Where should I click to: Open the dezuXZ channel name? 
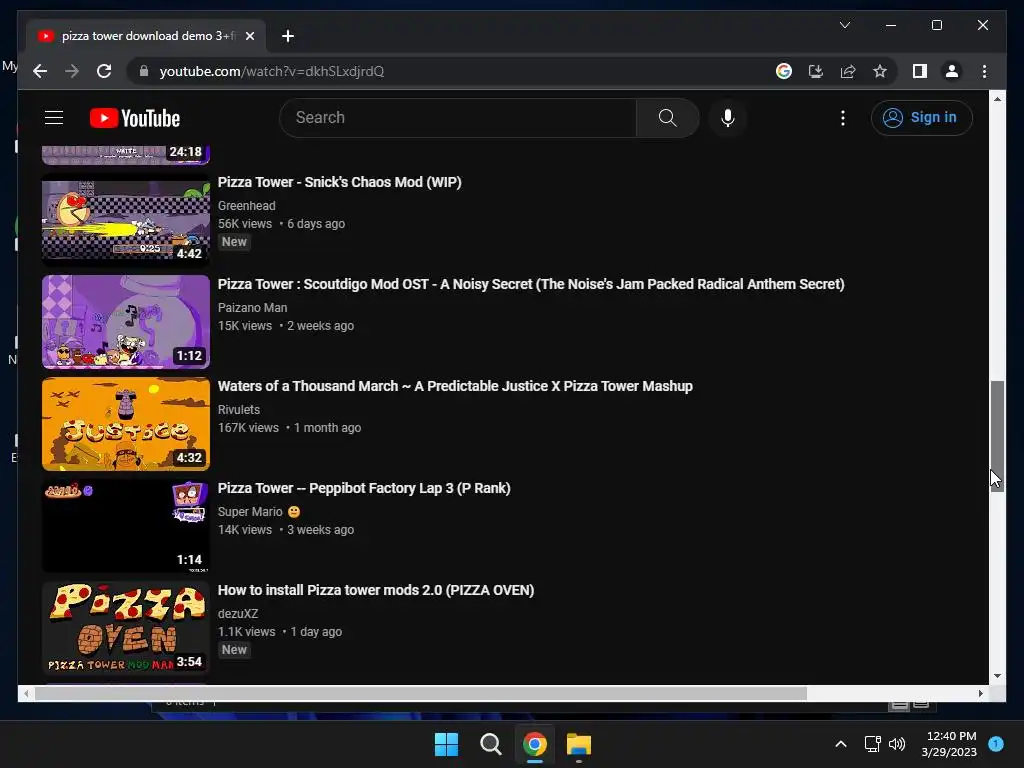tap(238, 614)
